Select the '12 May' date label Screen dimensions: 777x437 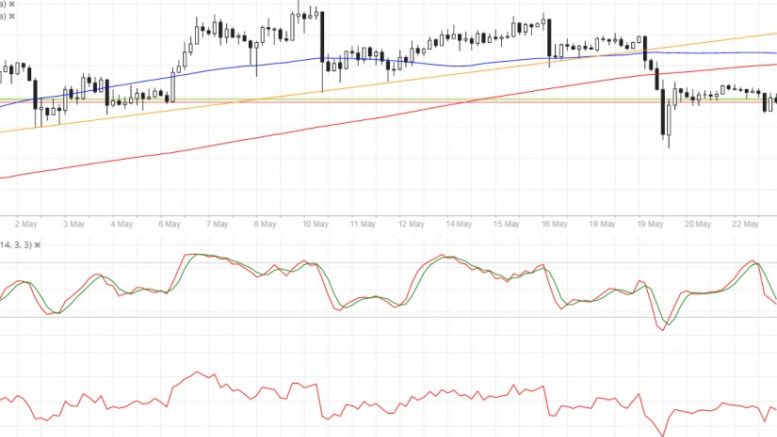click(x=411, y=224)
